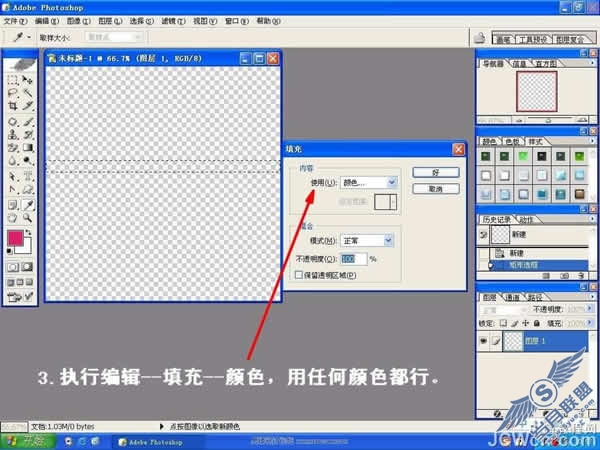Select the Path Selection tool

(x=13, y=176)
